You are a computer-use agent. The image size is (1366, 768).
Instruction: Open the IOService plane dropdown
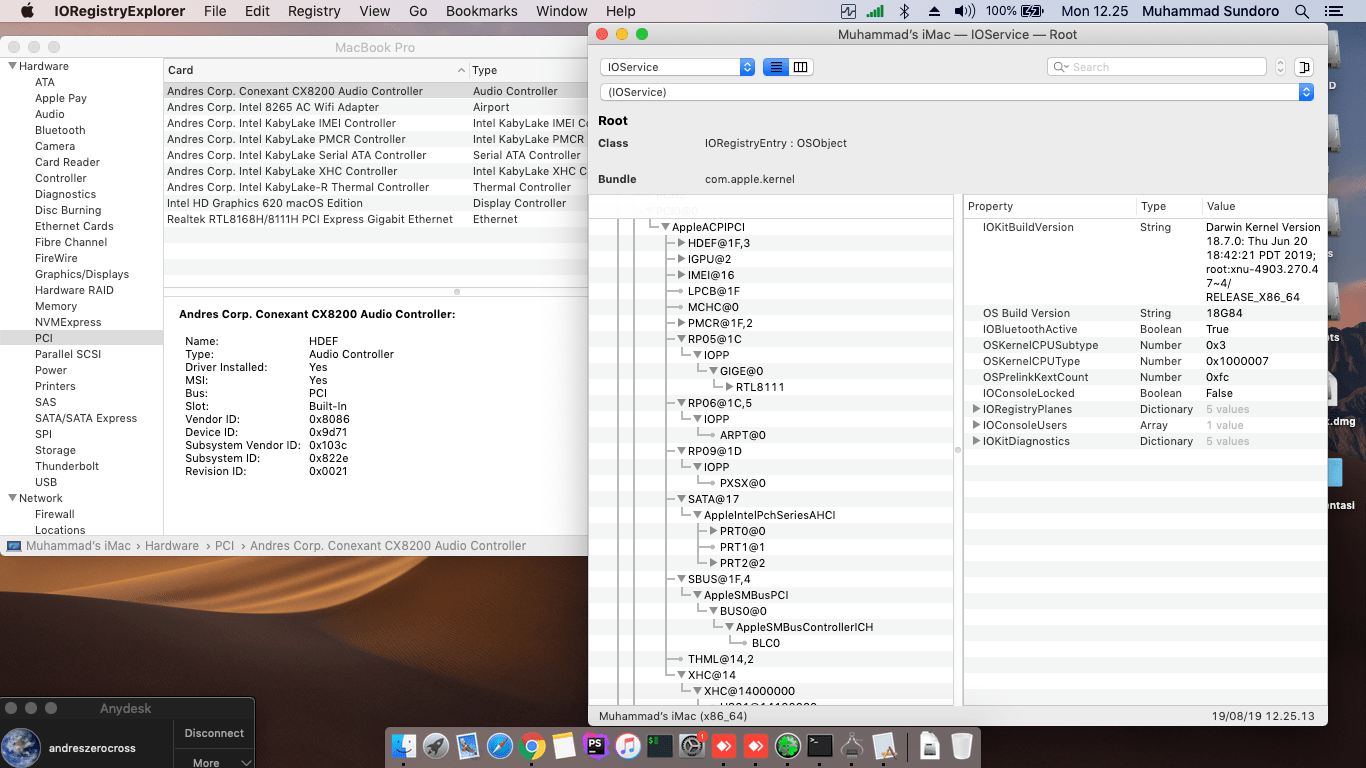pyautogui.click(x=677, y=67)
